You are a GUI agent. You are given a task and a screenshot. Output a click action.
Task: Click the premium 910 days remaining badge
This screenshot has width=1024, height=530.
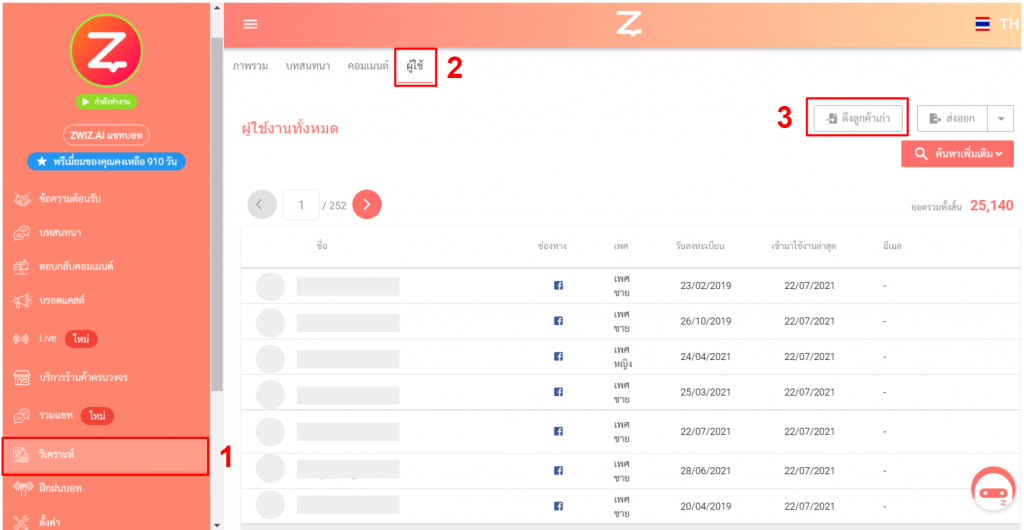coord(106,161)
